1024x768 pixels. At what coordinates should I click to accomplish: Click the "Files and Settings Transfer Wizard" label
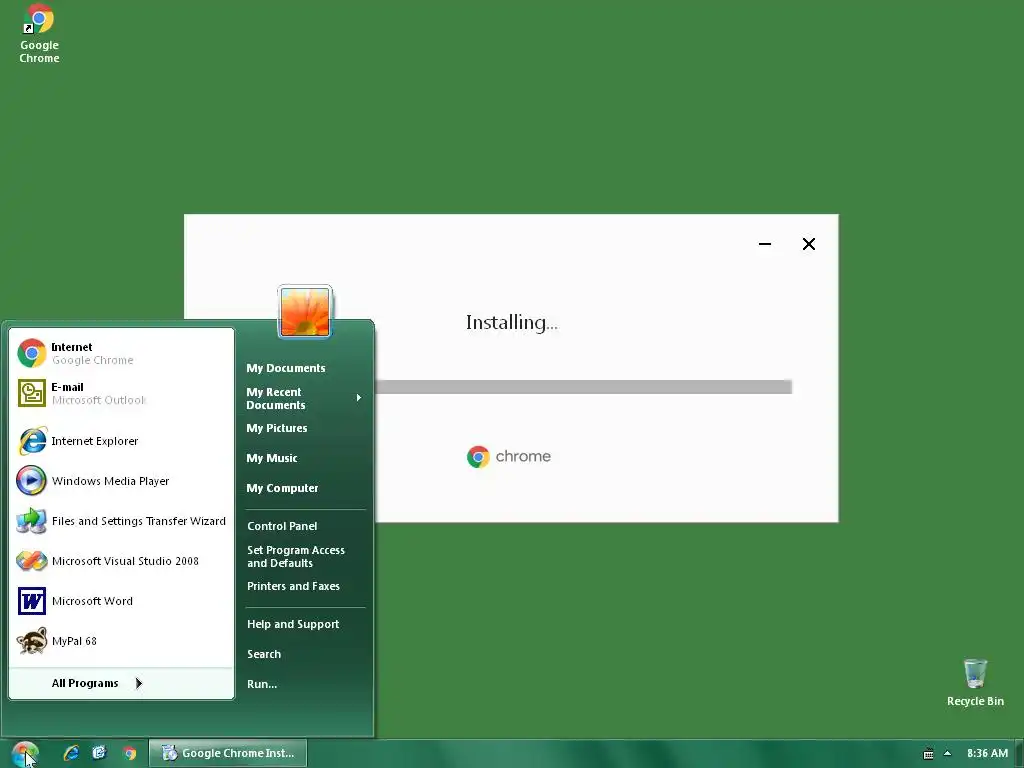pos(138,520)
